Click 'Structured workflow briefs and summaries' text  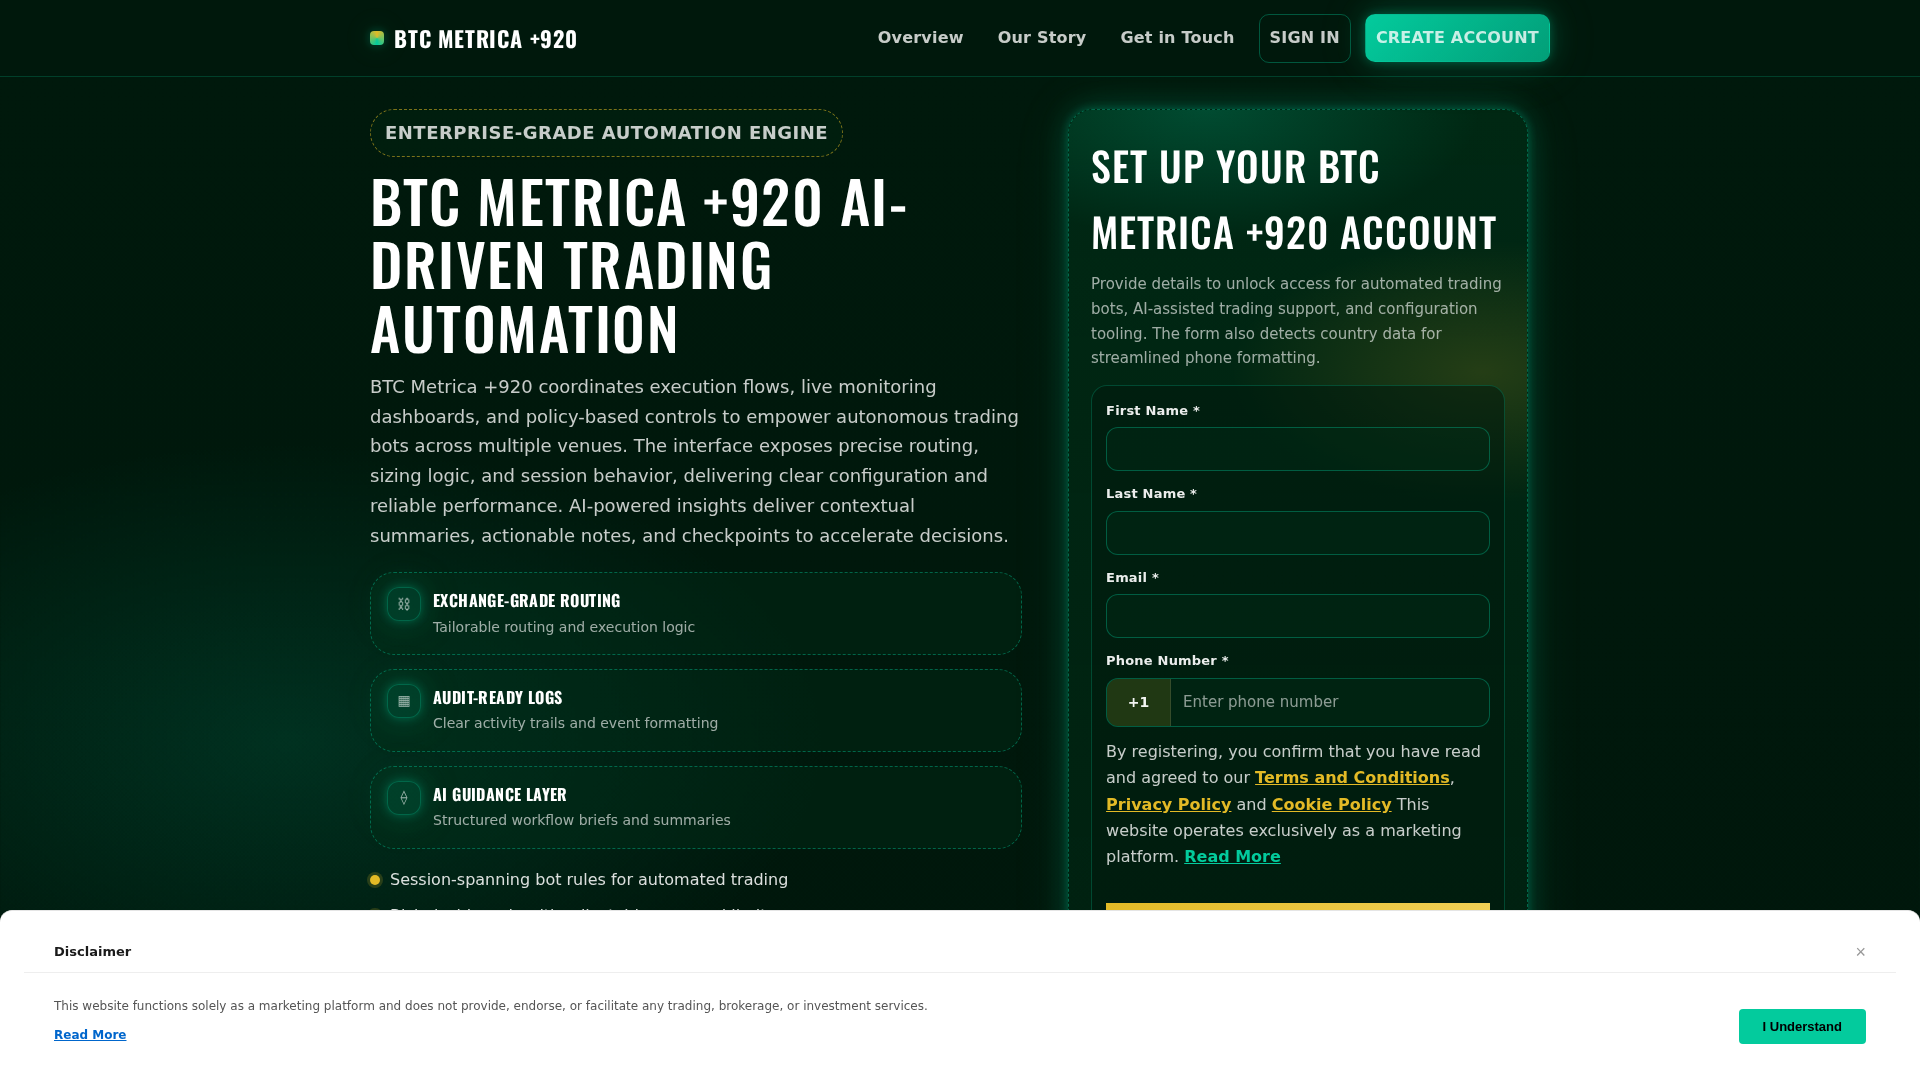coord(582,820)
